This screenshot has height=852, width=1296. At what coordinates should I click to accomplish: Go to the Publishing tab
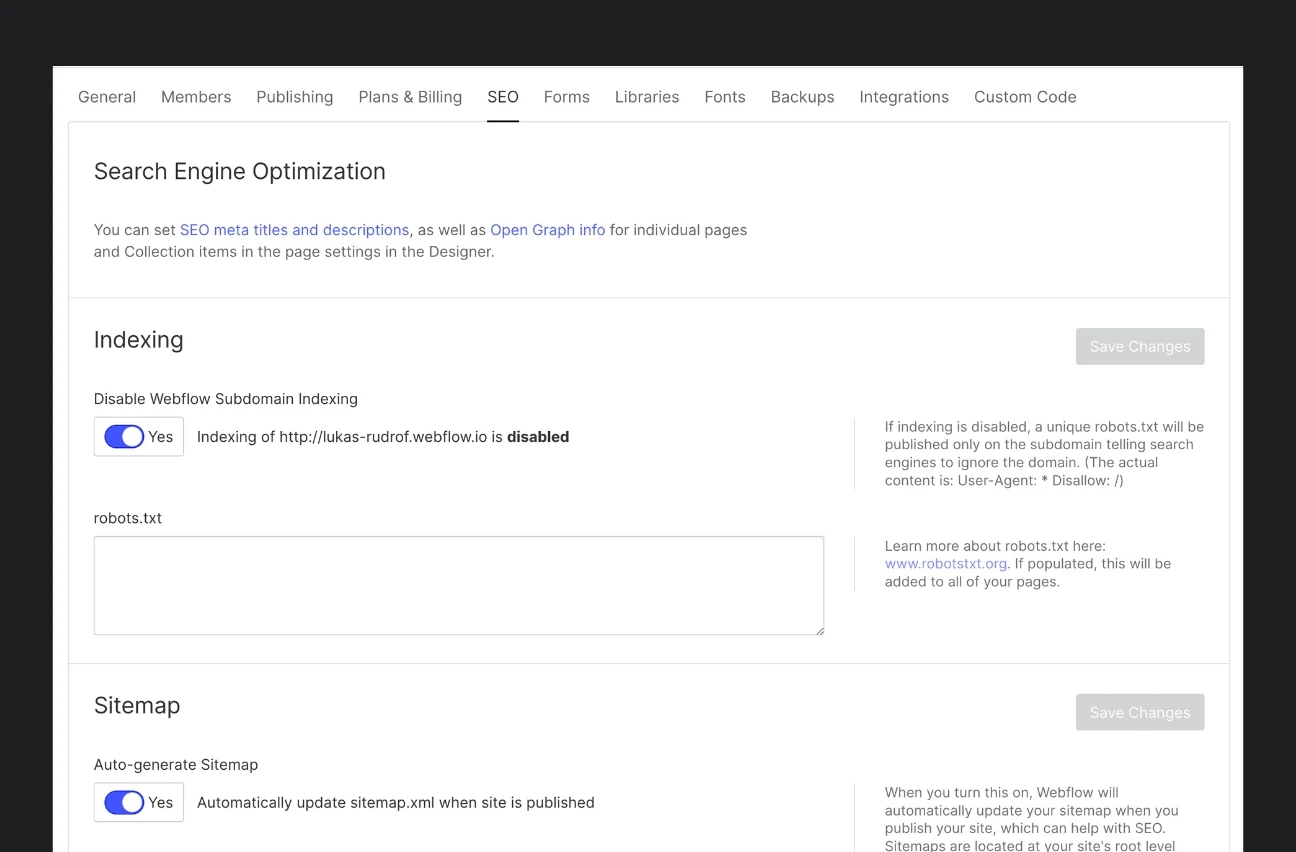click(294, 97)
